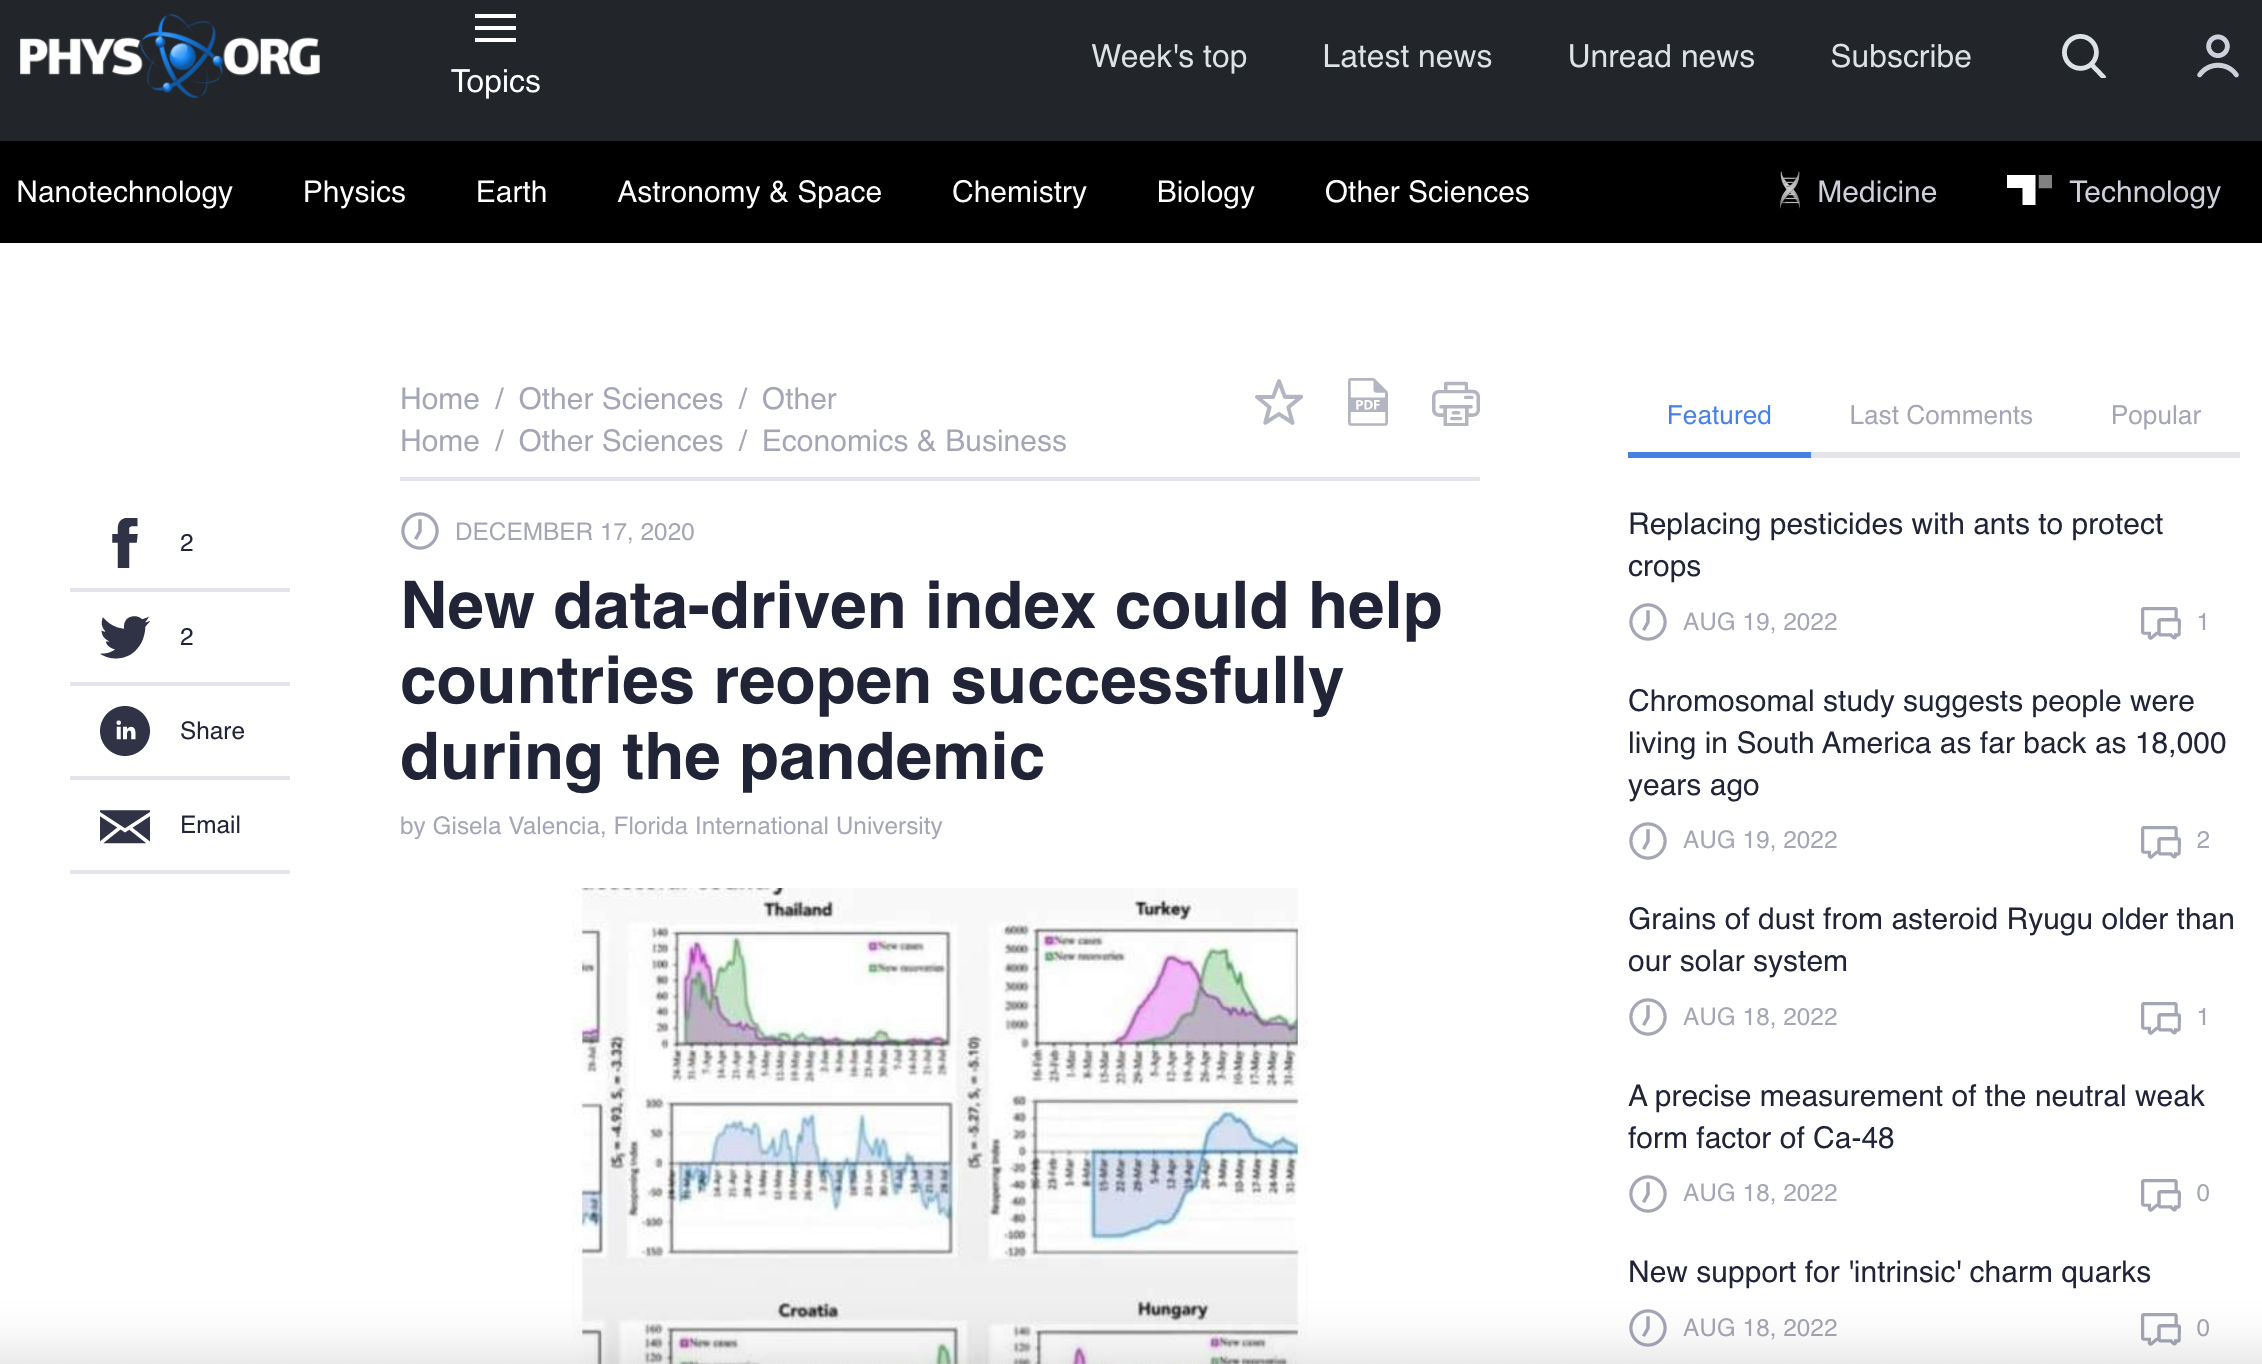This screenshot has width=2262, height=1364.
Task: Click the print article icon
Action: coord(1455,403)
